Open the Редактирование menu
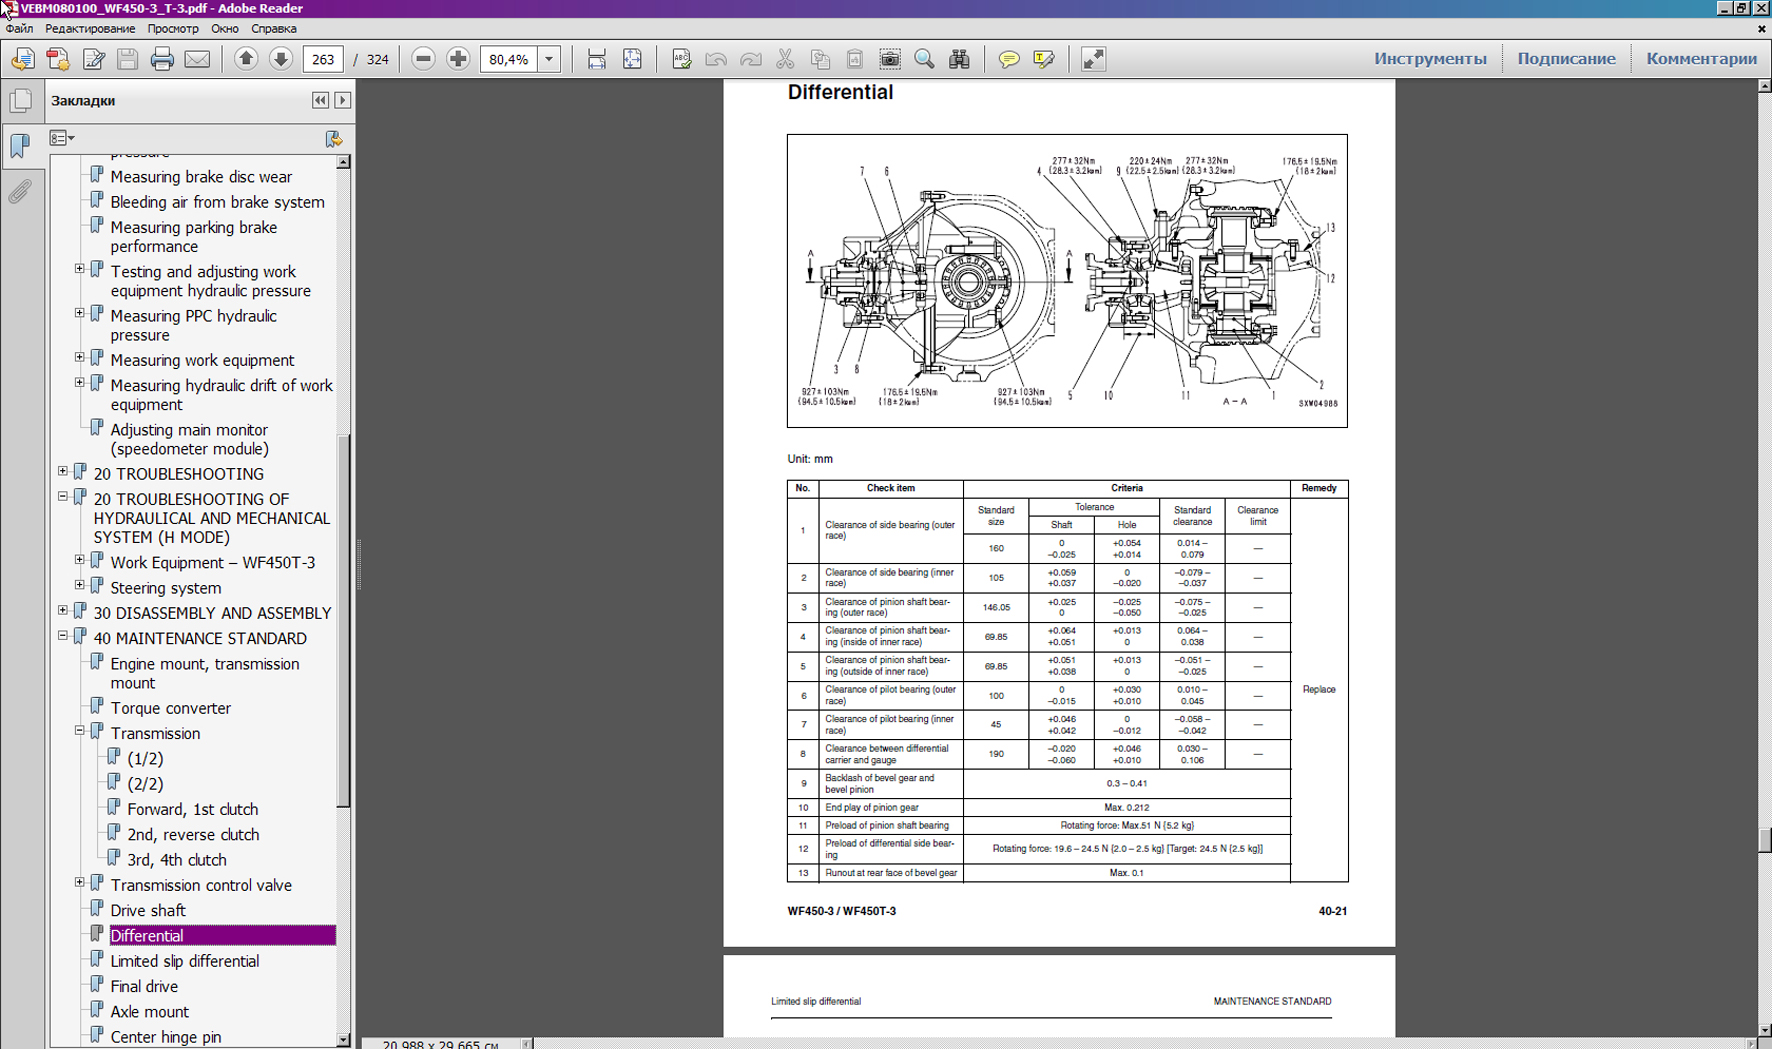This screenshot has width=1772, height=1049. pos(90,29)
